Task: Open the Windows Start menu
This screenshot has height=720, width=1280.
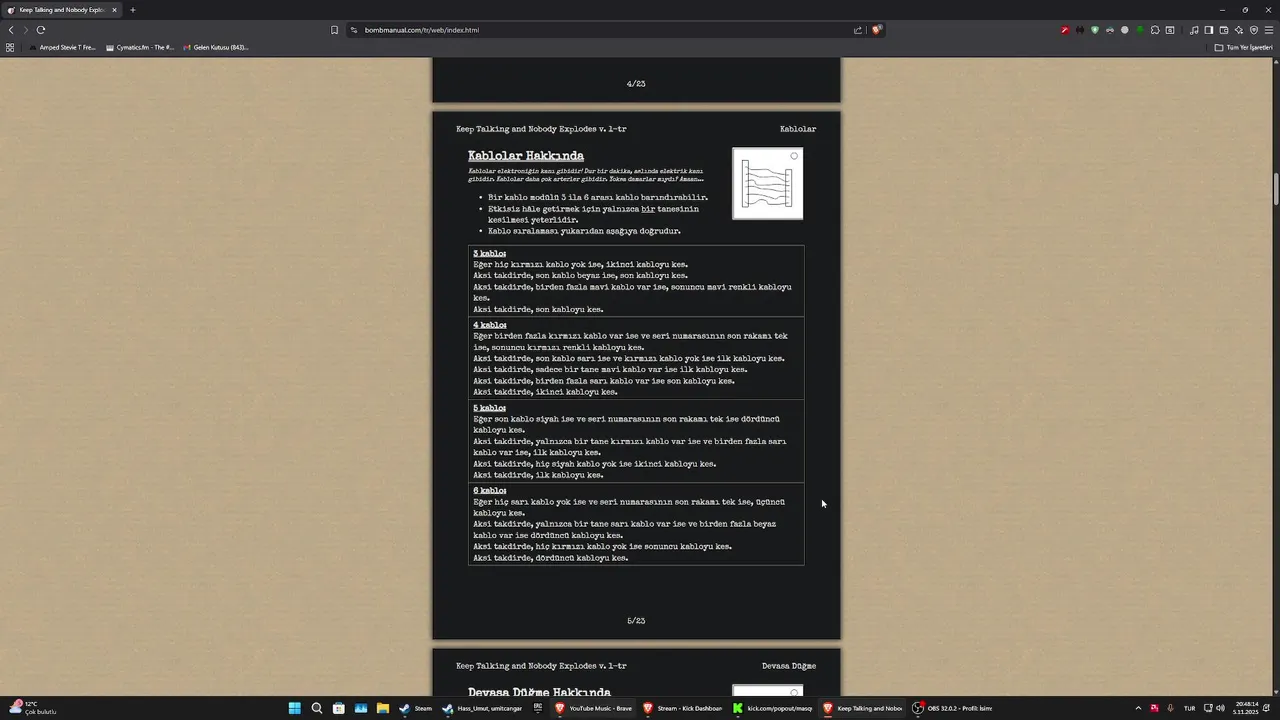Action: pos(295,708)
